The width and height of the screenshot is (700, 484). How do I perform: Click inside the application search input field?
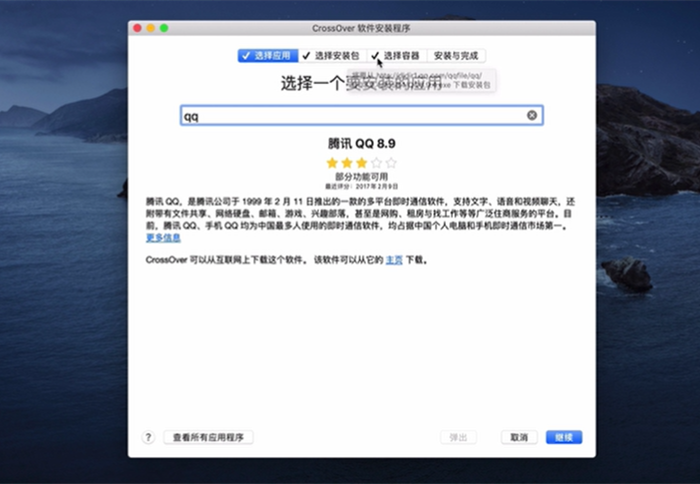click(x=362, y=116)
